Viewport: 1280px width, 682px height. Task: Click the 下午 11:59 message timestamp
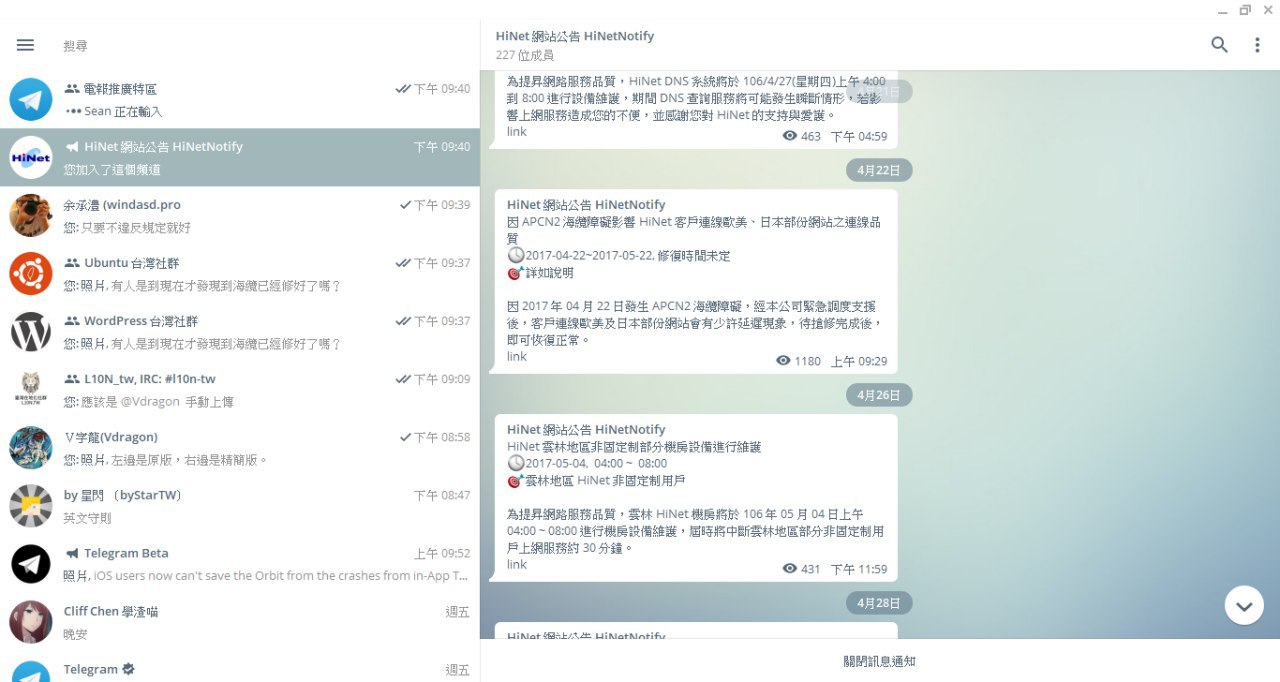point(859,569)
